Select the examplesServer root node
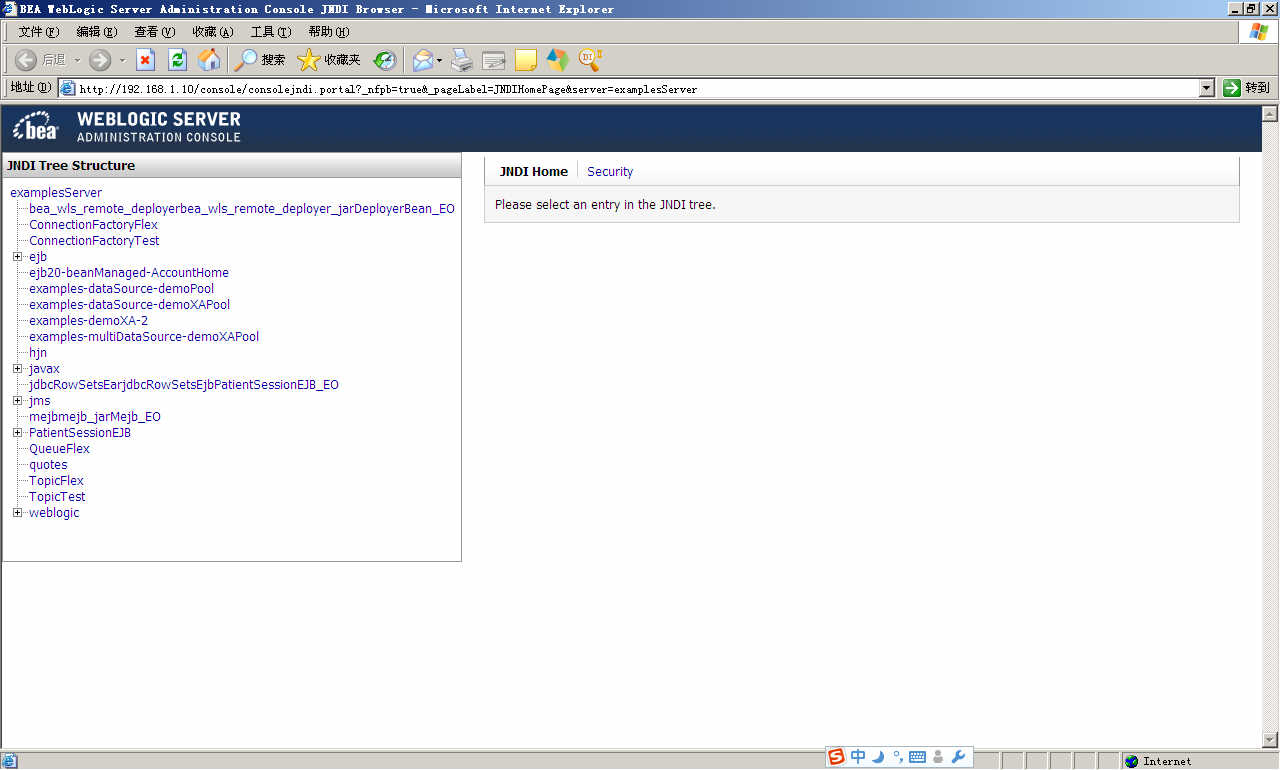Viewport: 1280px width, 770px height. tap(56, 193)
